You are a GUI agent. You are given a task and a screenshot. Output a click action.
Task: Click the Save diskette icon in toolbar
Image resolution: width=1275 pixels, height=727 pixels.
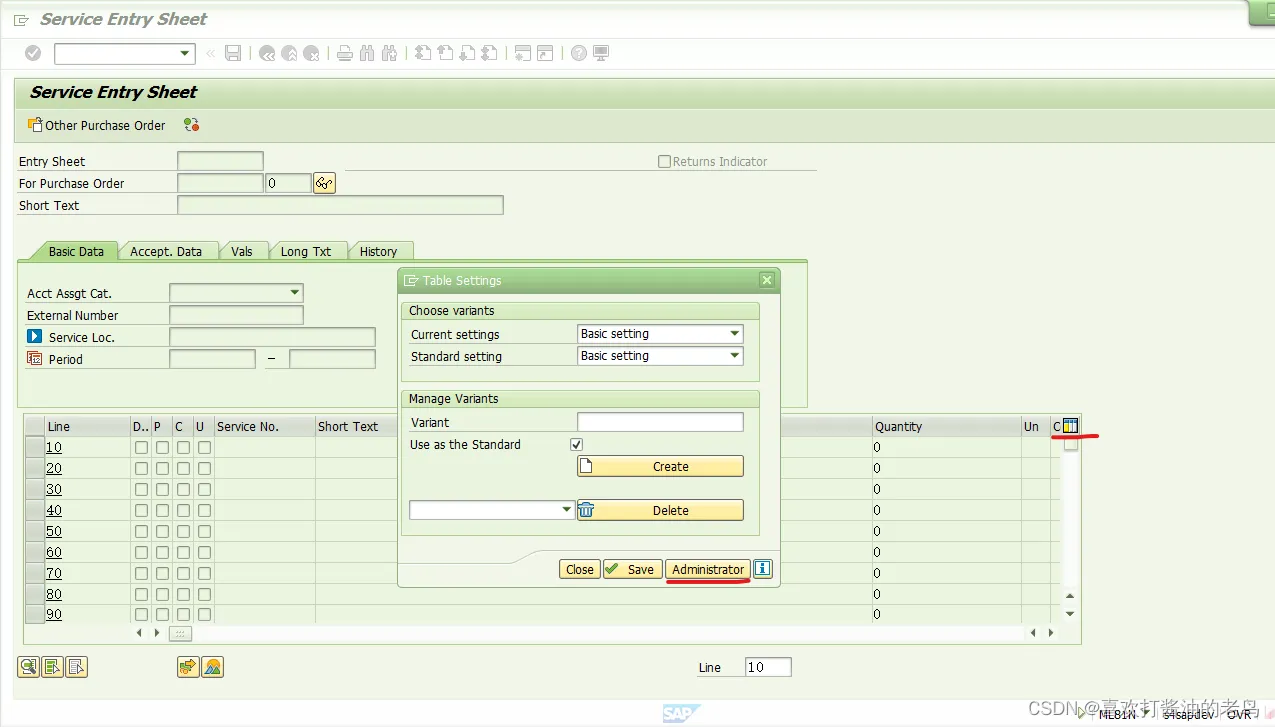233,53
